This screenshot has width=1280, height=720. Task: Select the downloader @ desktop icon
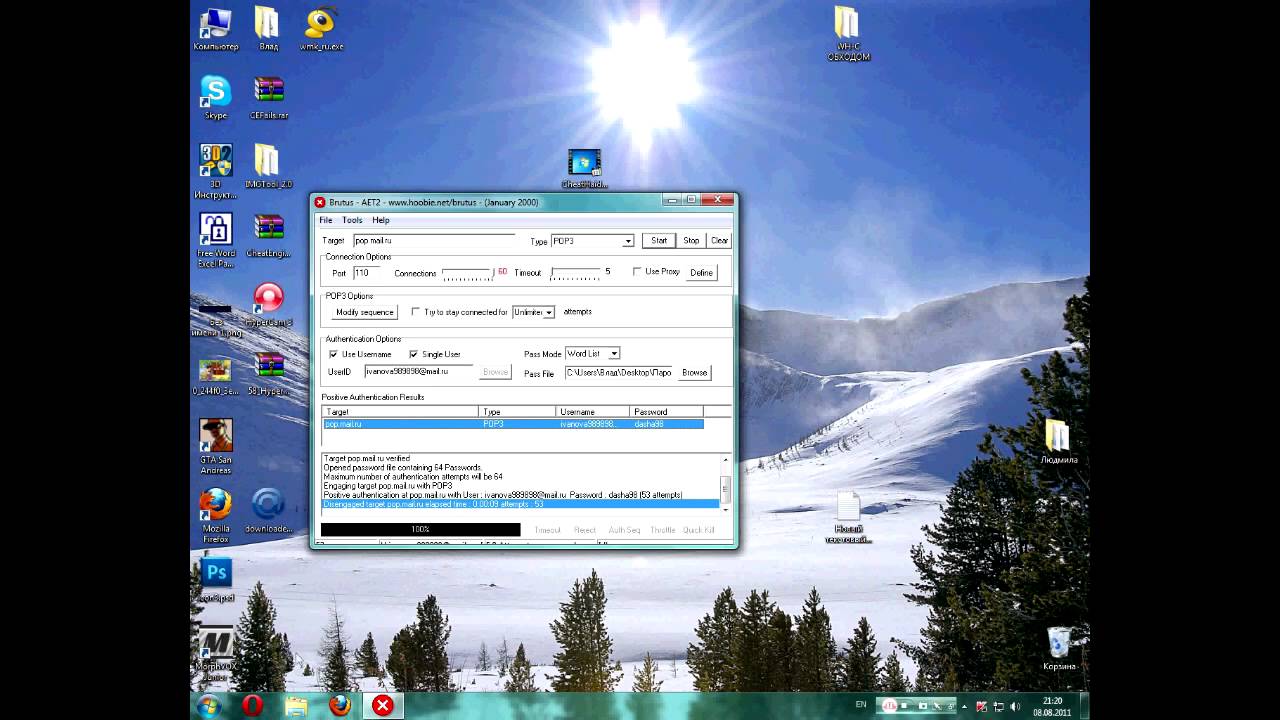[268, 510]
